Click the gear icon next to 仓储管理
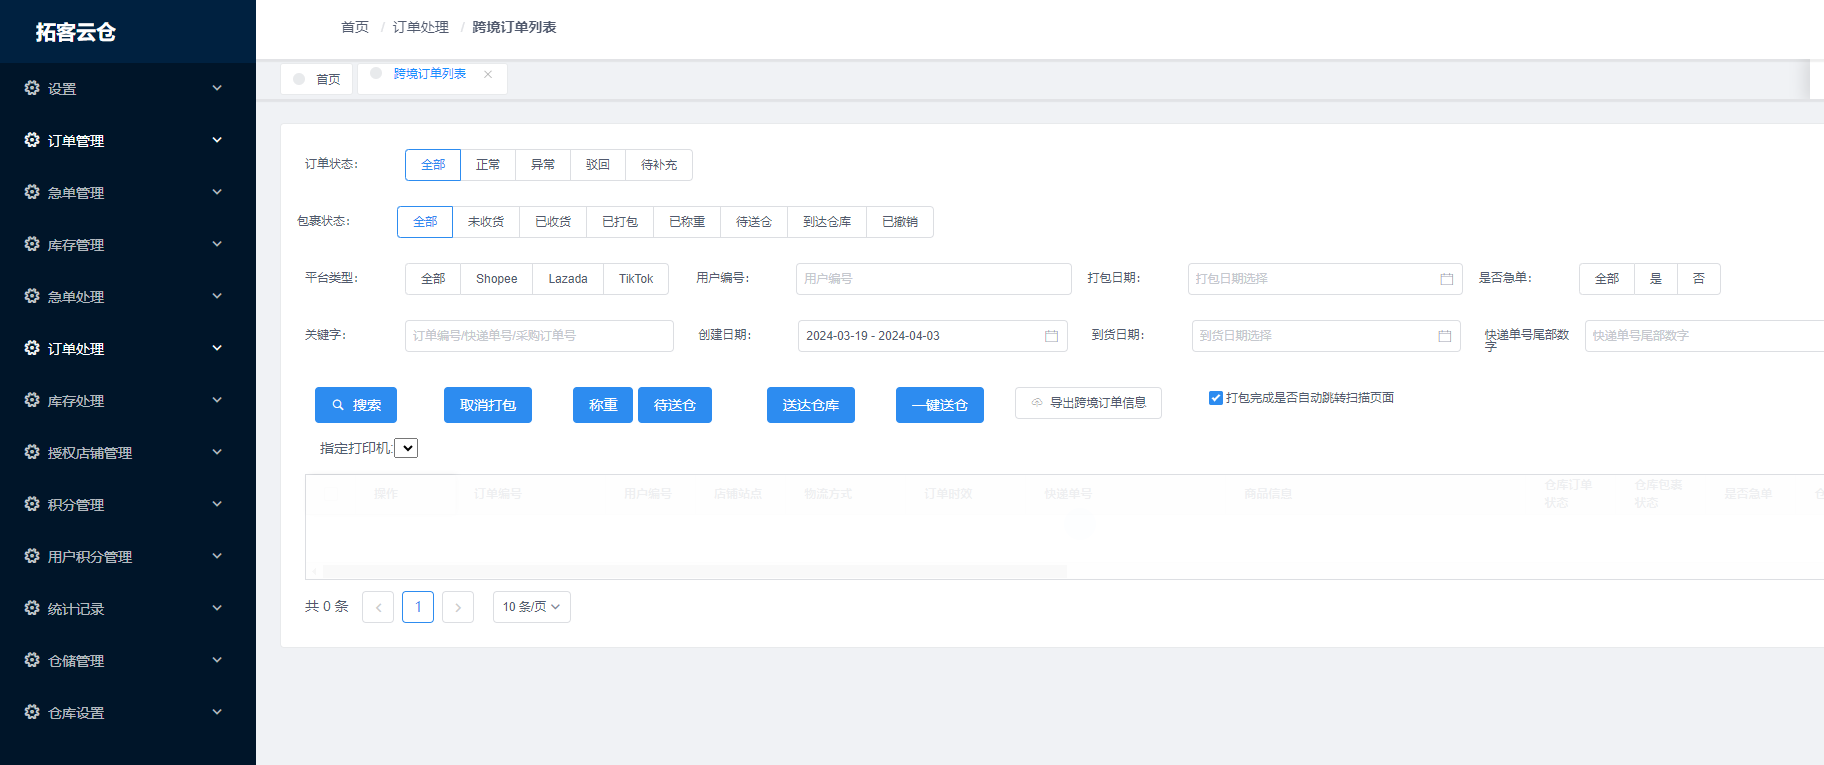 [x=32, y=660]
